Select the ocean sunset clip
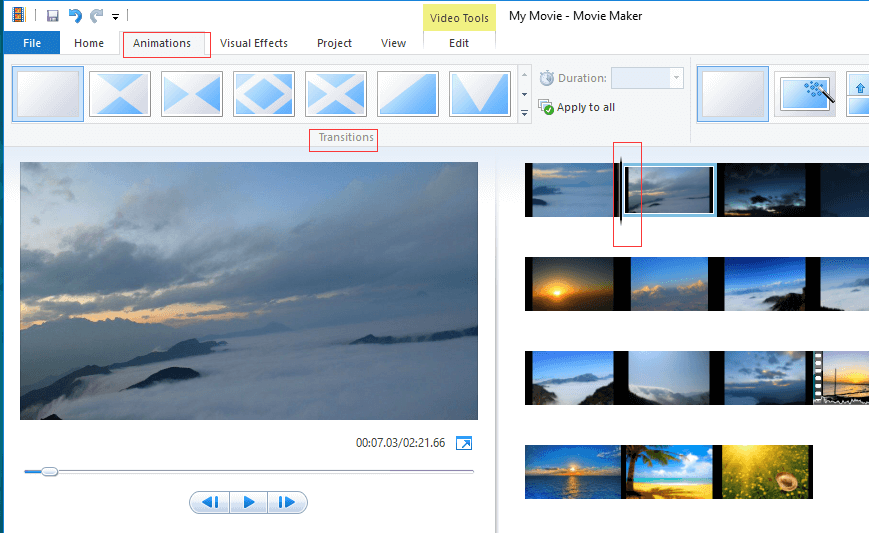The height and width of the screenshot is (533, 869). (x=573, y=472)
